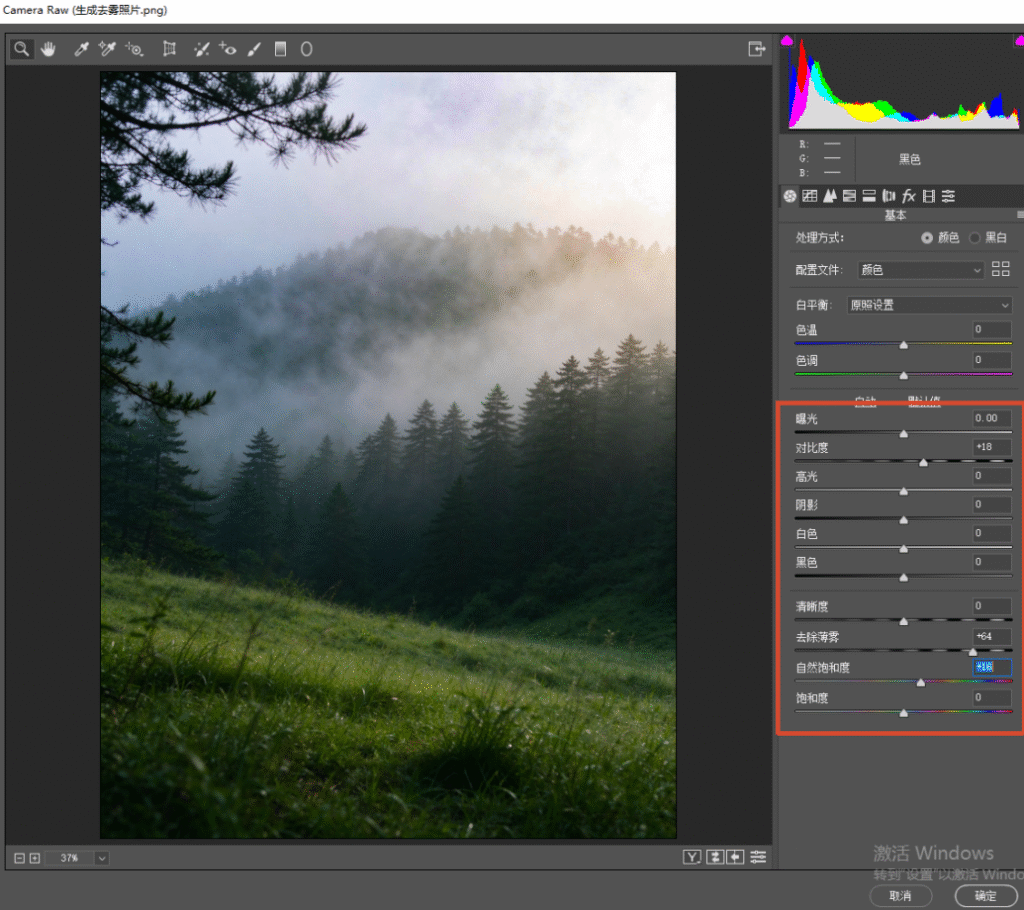Select the Spot Removal tool
Image resolution: width=1024 pixels, height=910 pixels.
pyautogui.click(x=202, y=49)
